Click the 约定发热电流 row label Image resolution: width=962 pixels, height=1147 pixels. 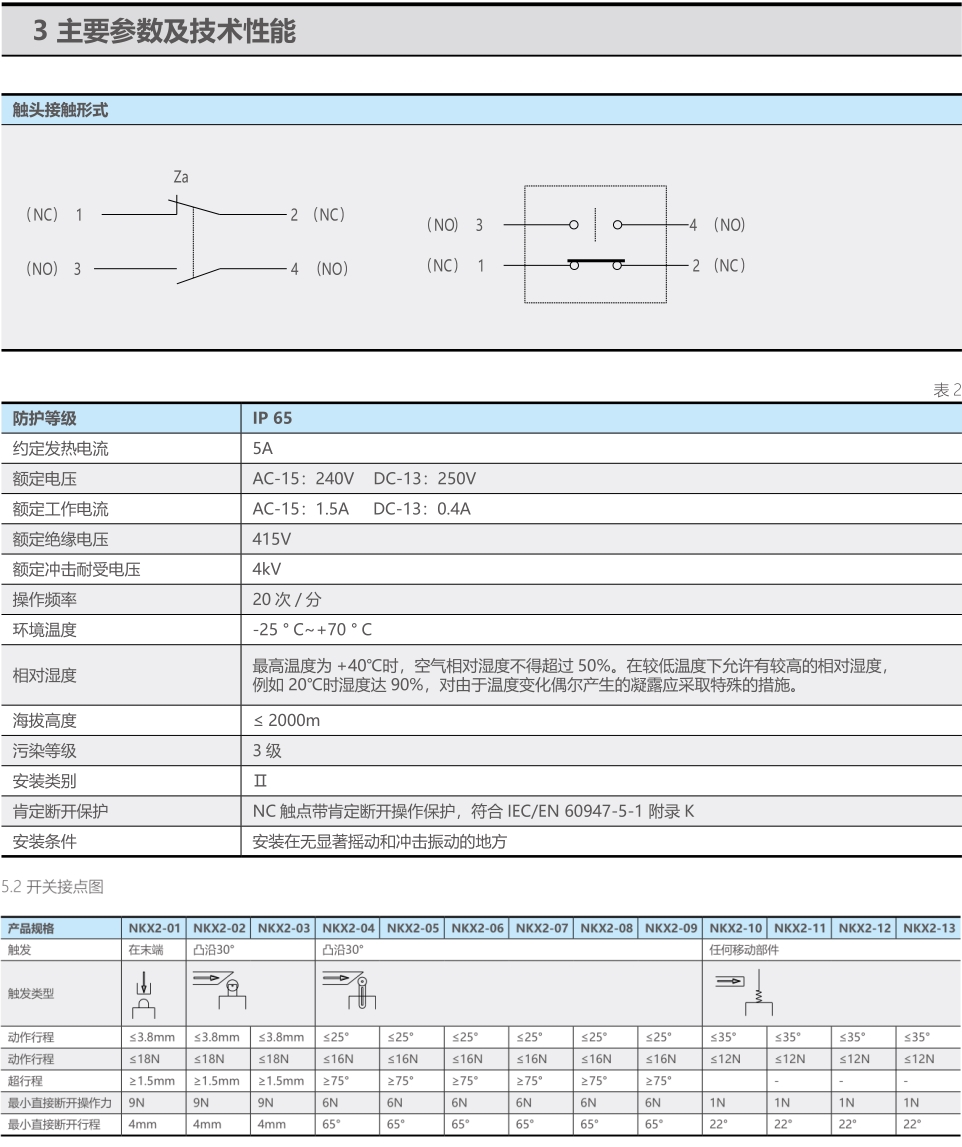pyautogui.click(x=60, y=448)
